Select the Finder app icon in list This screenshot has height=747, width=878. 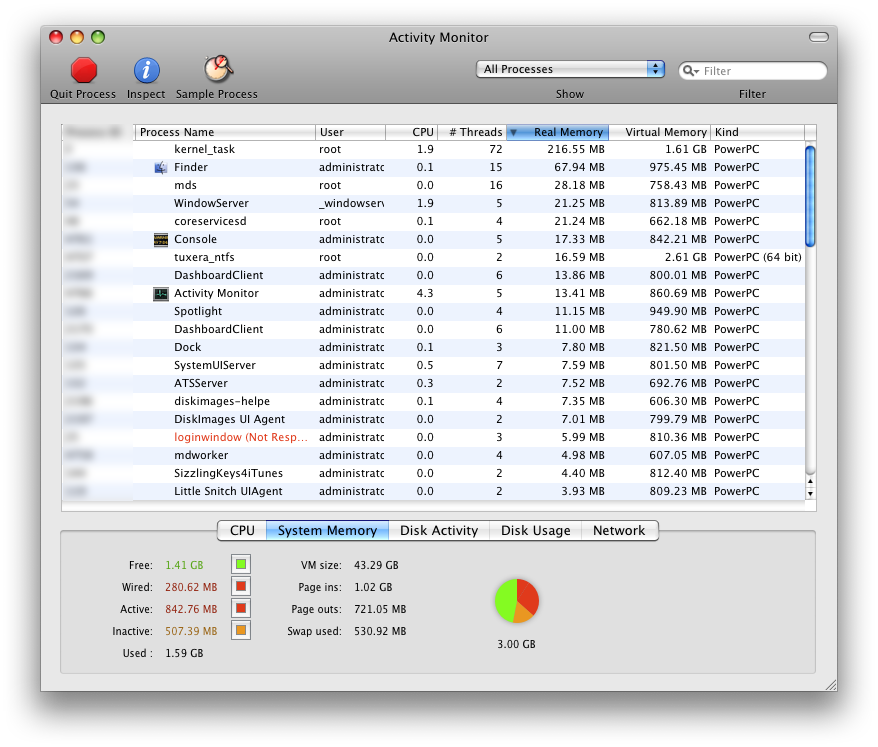(x=161, y=167)
